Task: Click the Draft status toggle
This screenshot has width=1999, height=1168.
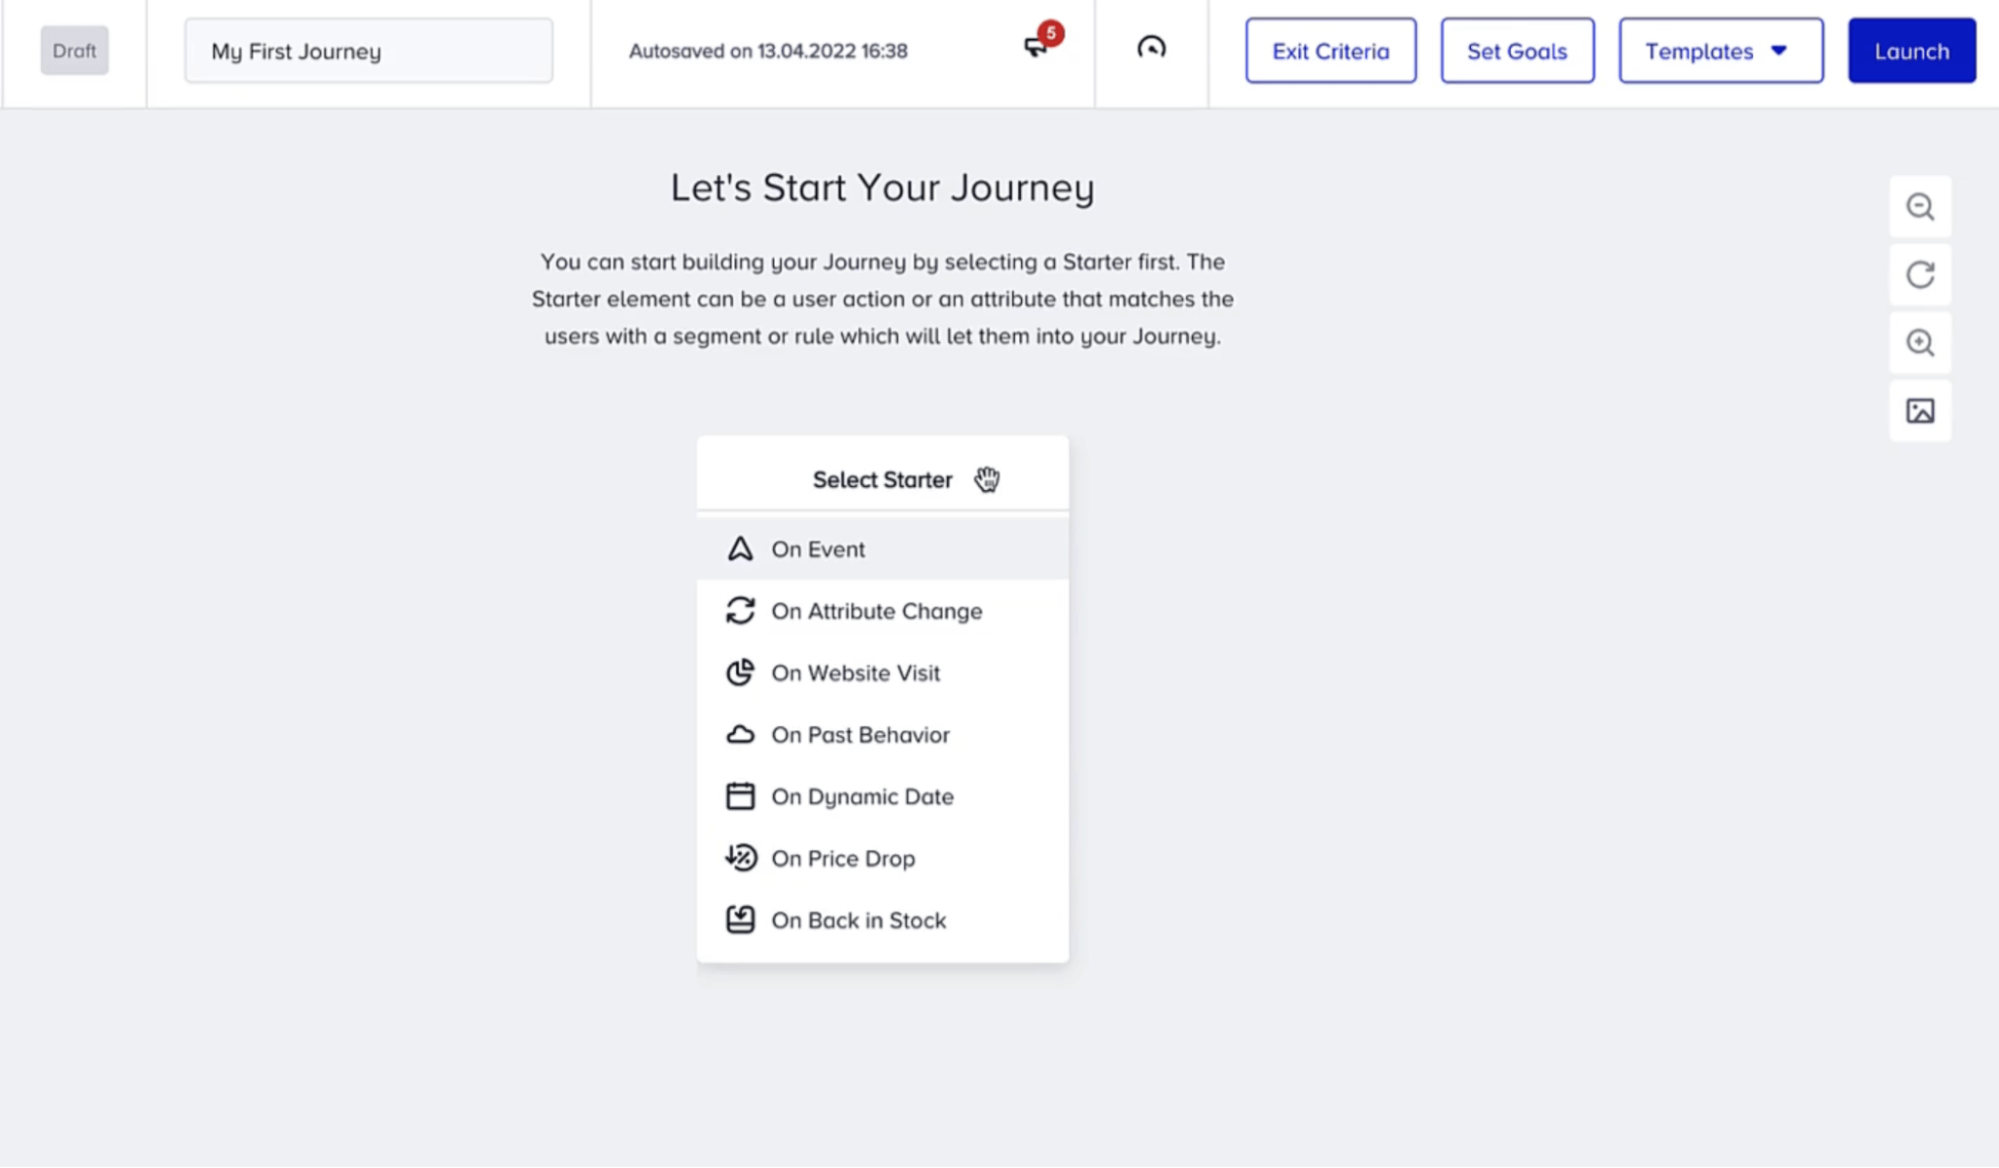Action: (74, 50)
